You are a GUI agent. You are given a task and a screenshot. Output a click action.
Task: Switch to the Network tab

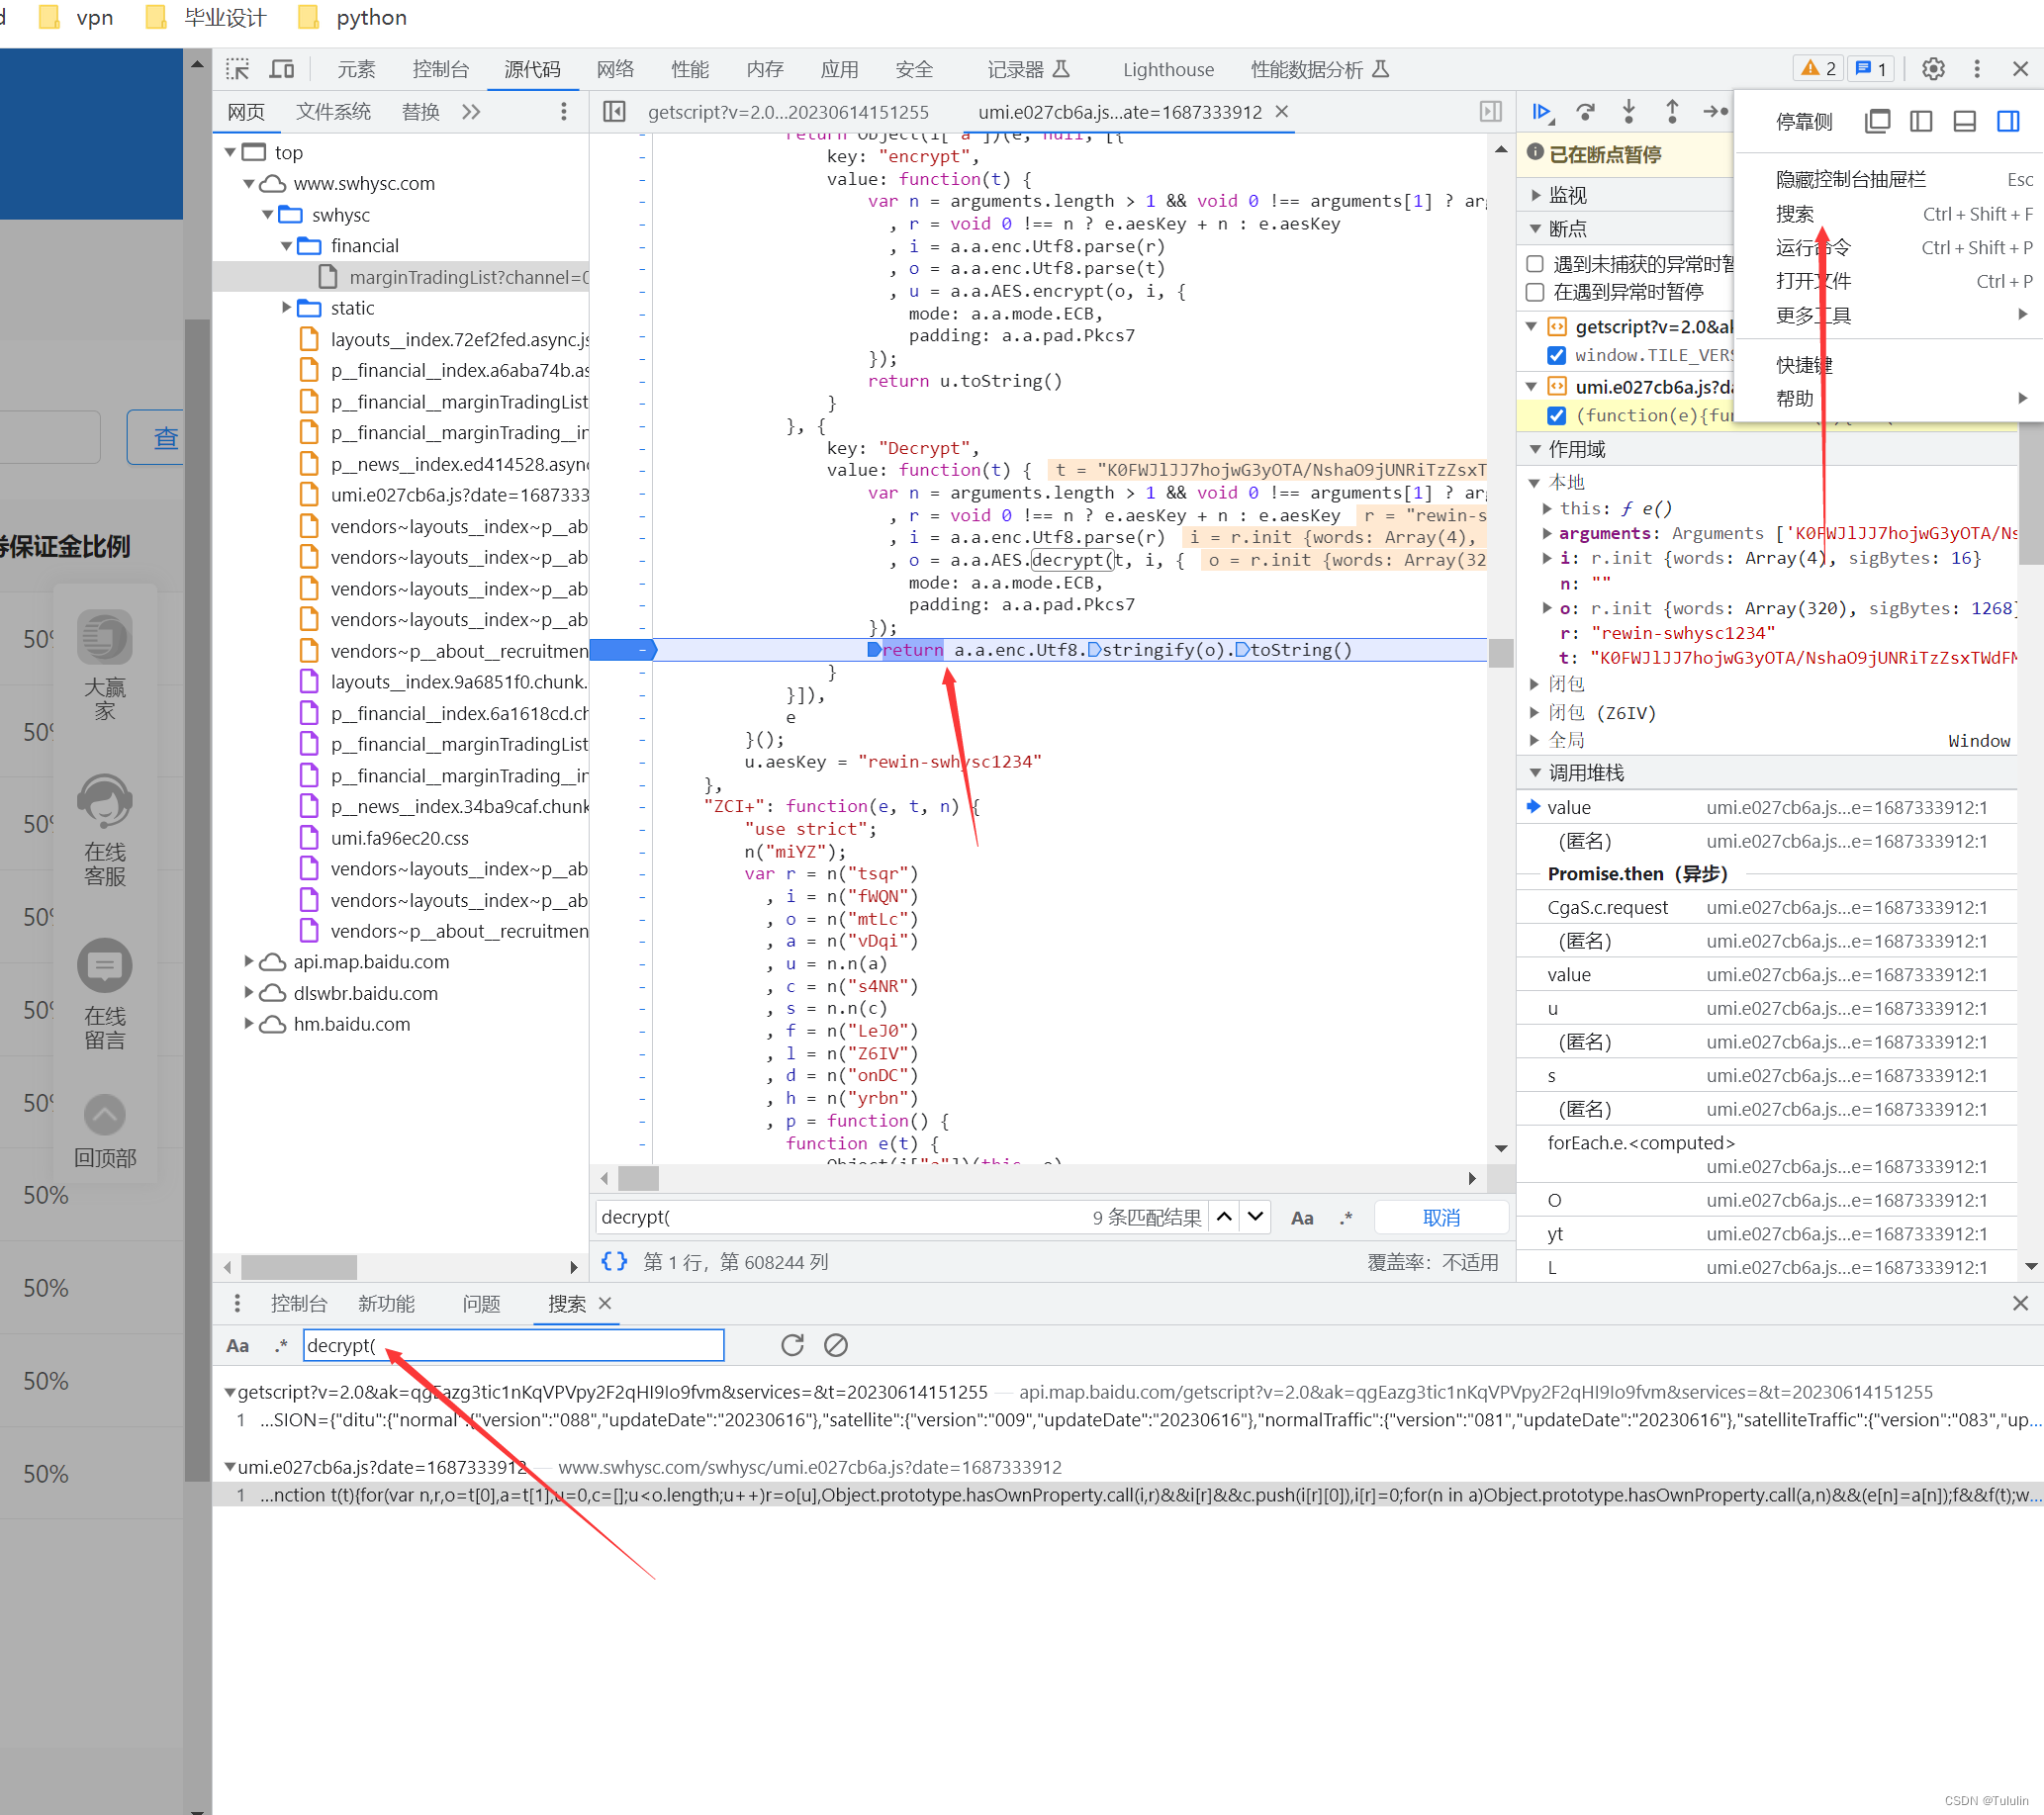[615, 69]
